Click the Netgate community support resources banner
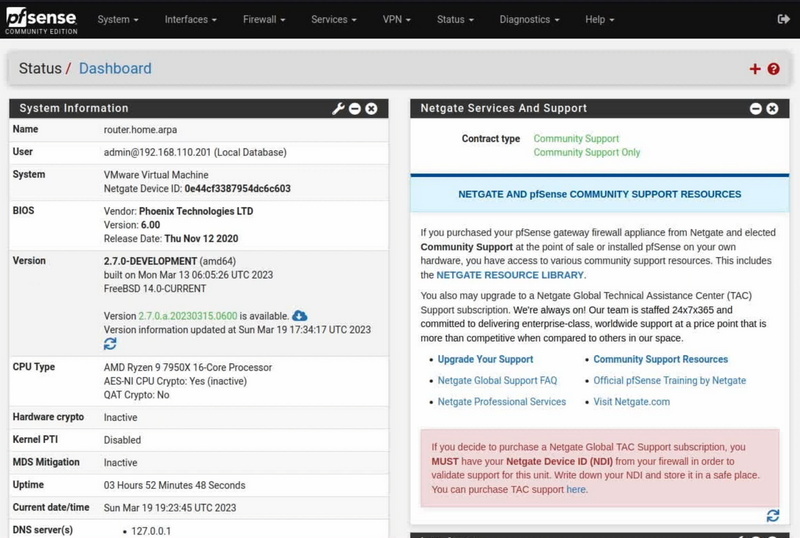Viewport: 800px width, 538px height. tap(599, 194)
